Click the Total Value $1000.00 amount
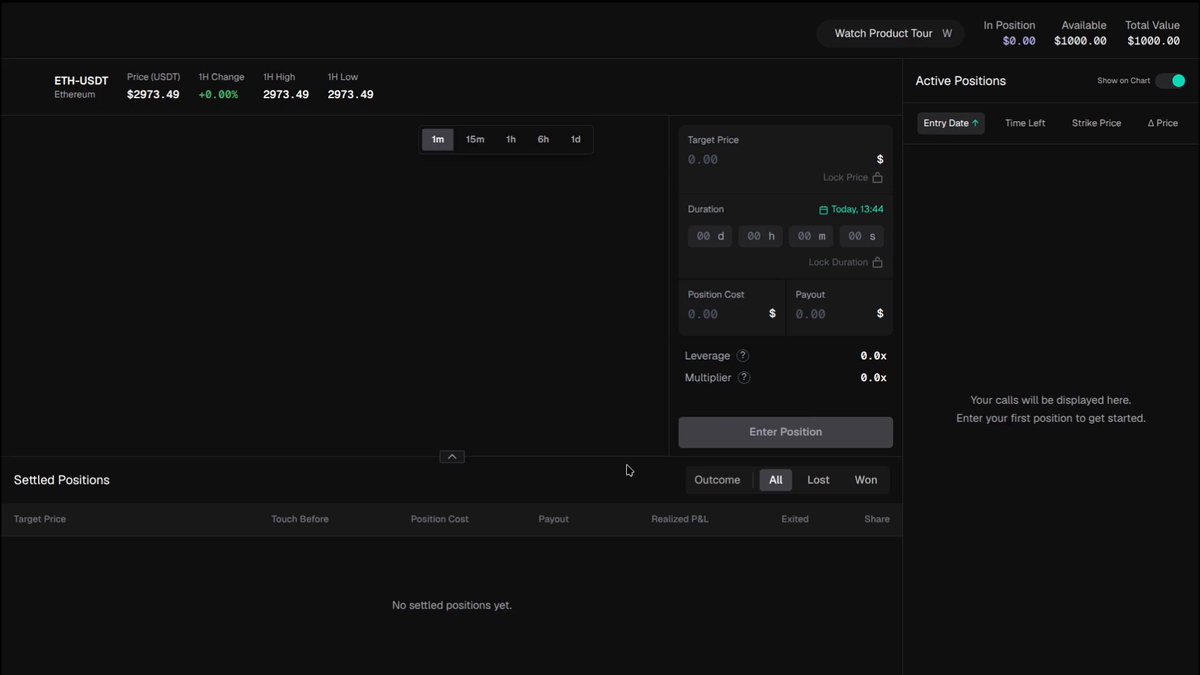The height and width of the screenshot is (675, 1200). (1153, 41)
